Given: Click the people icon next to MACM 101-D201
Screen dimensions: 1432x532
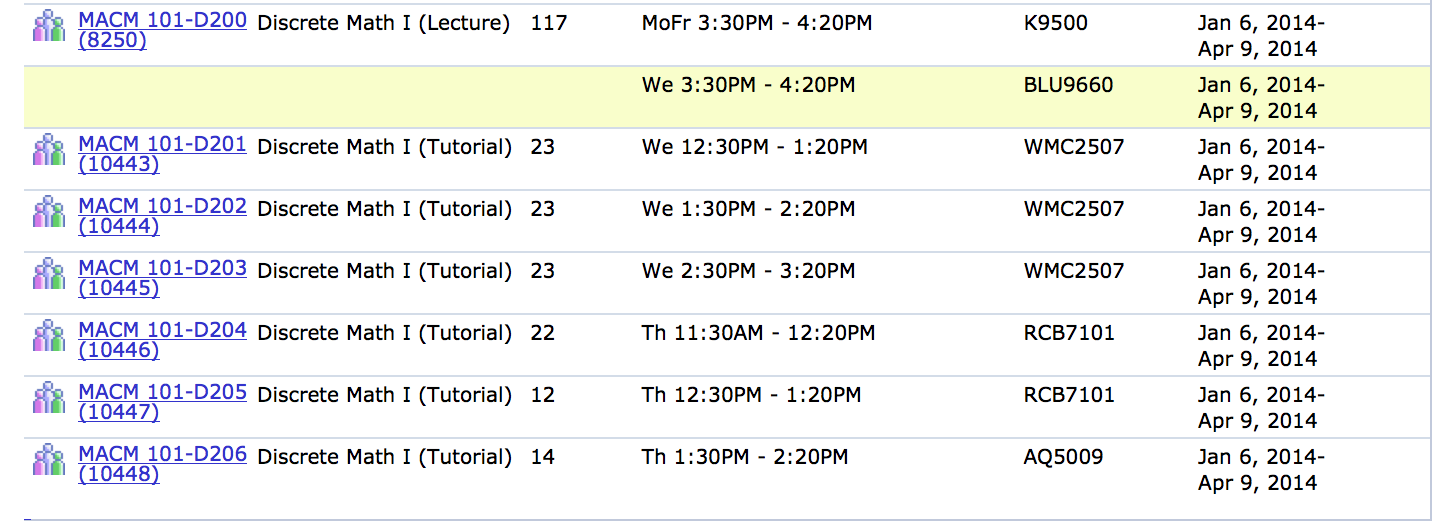Looking at the screenshot, I should [x=48, y=150].
